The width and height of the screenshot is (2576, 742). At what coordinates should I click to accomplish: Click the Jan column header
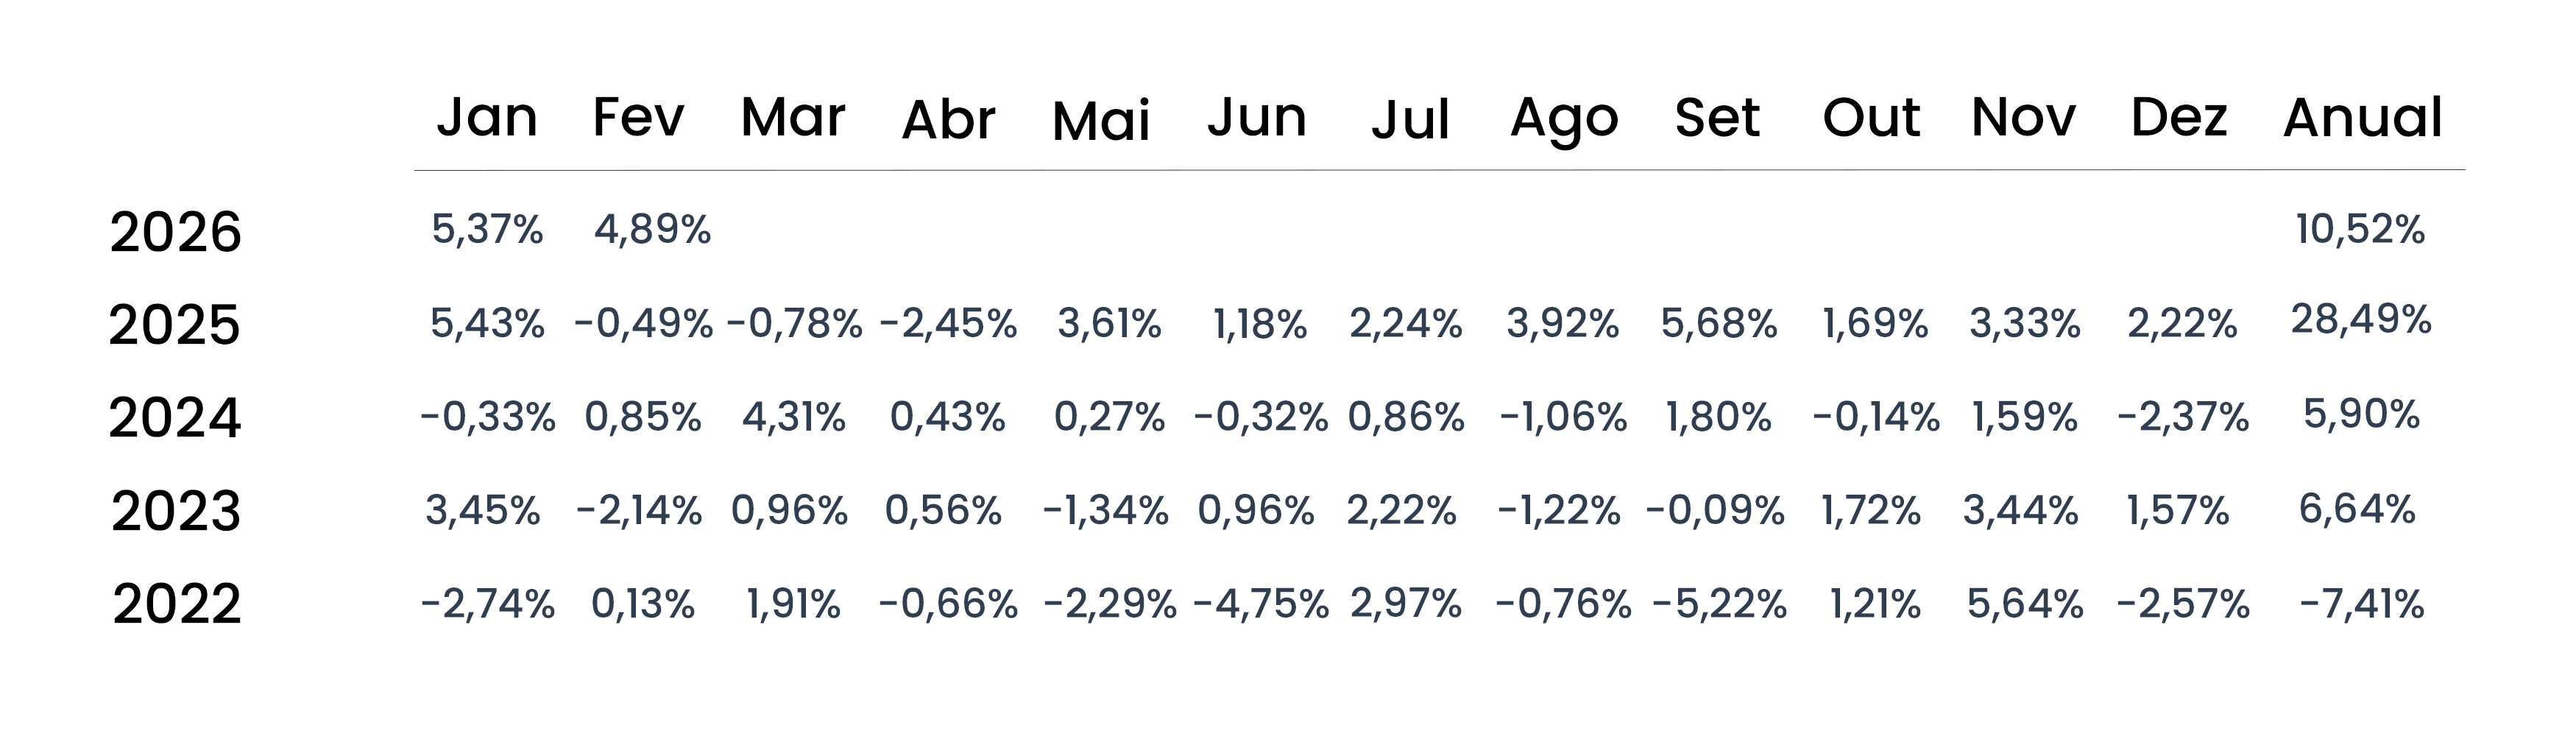coord(487,118)
